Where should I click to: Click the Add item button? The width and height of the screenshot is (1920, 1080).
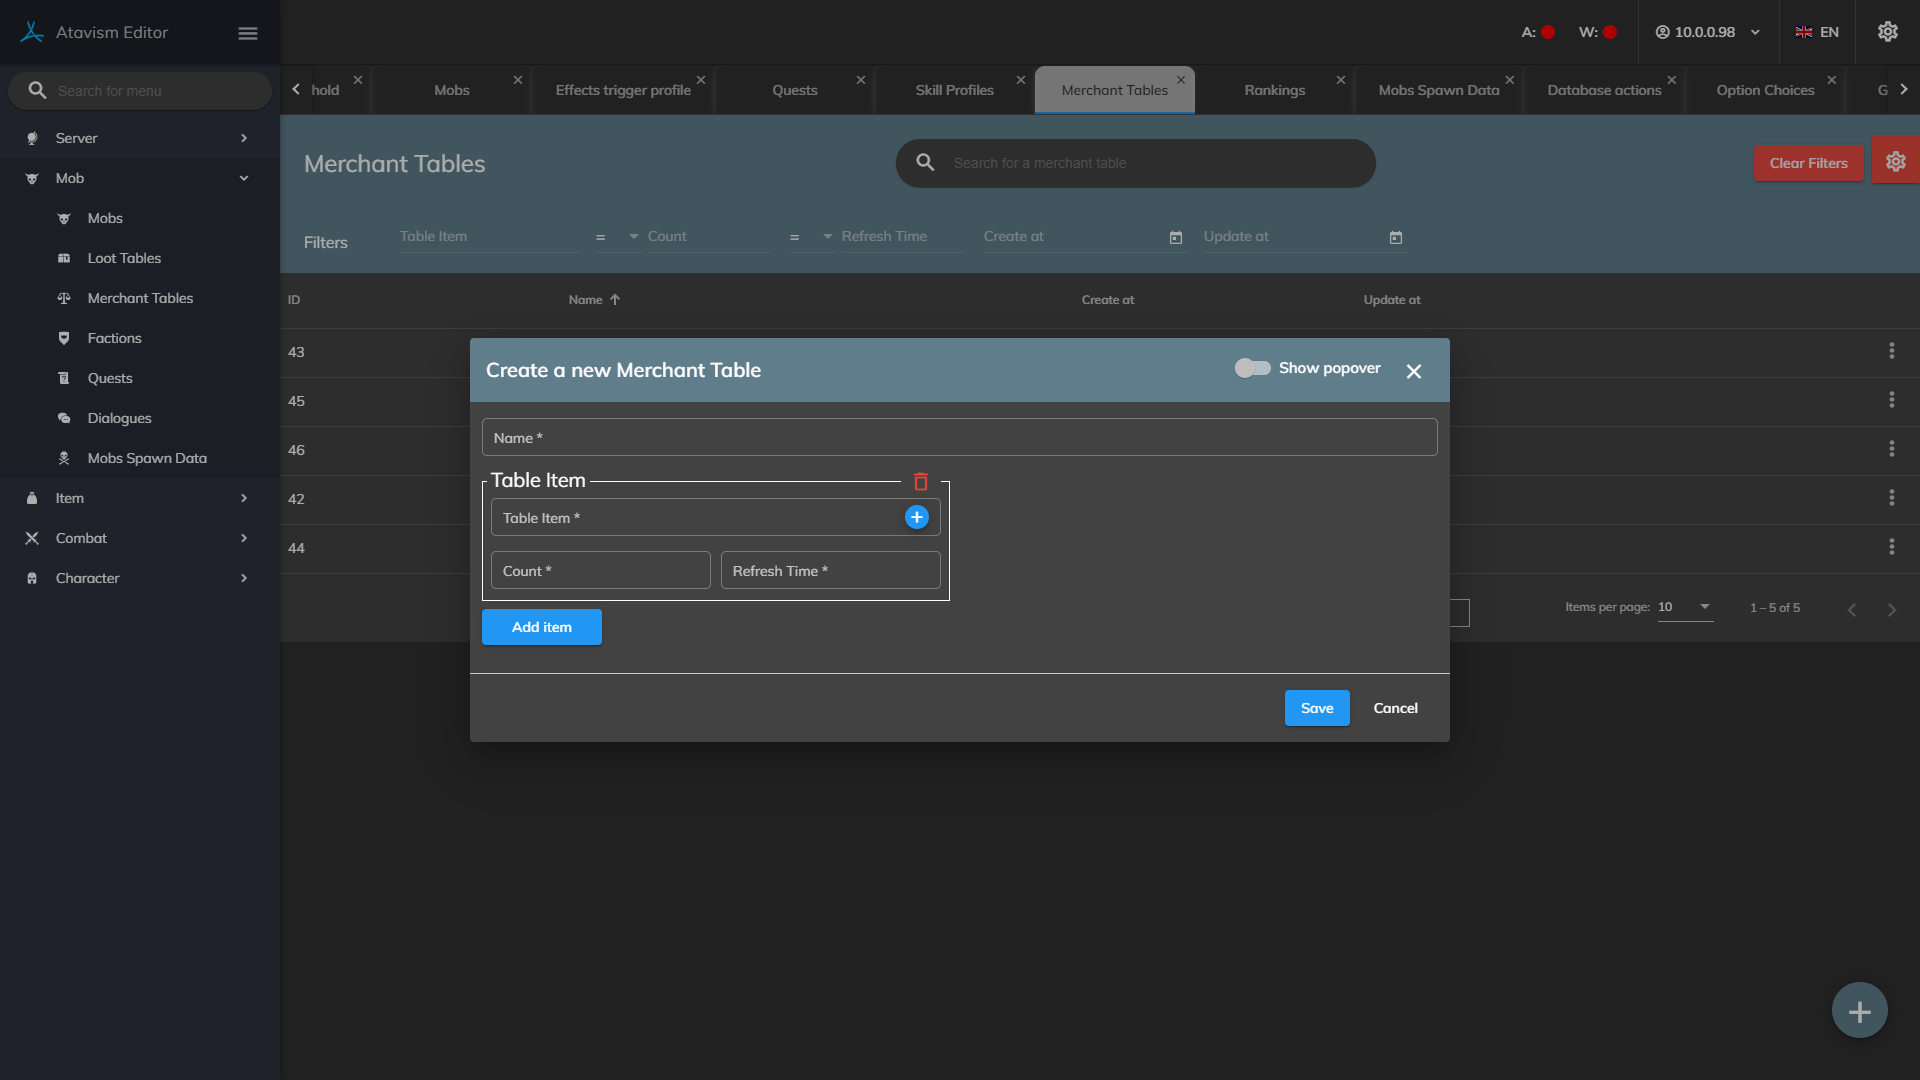(541, 627)
